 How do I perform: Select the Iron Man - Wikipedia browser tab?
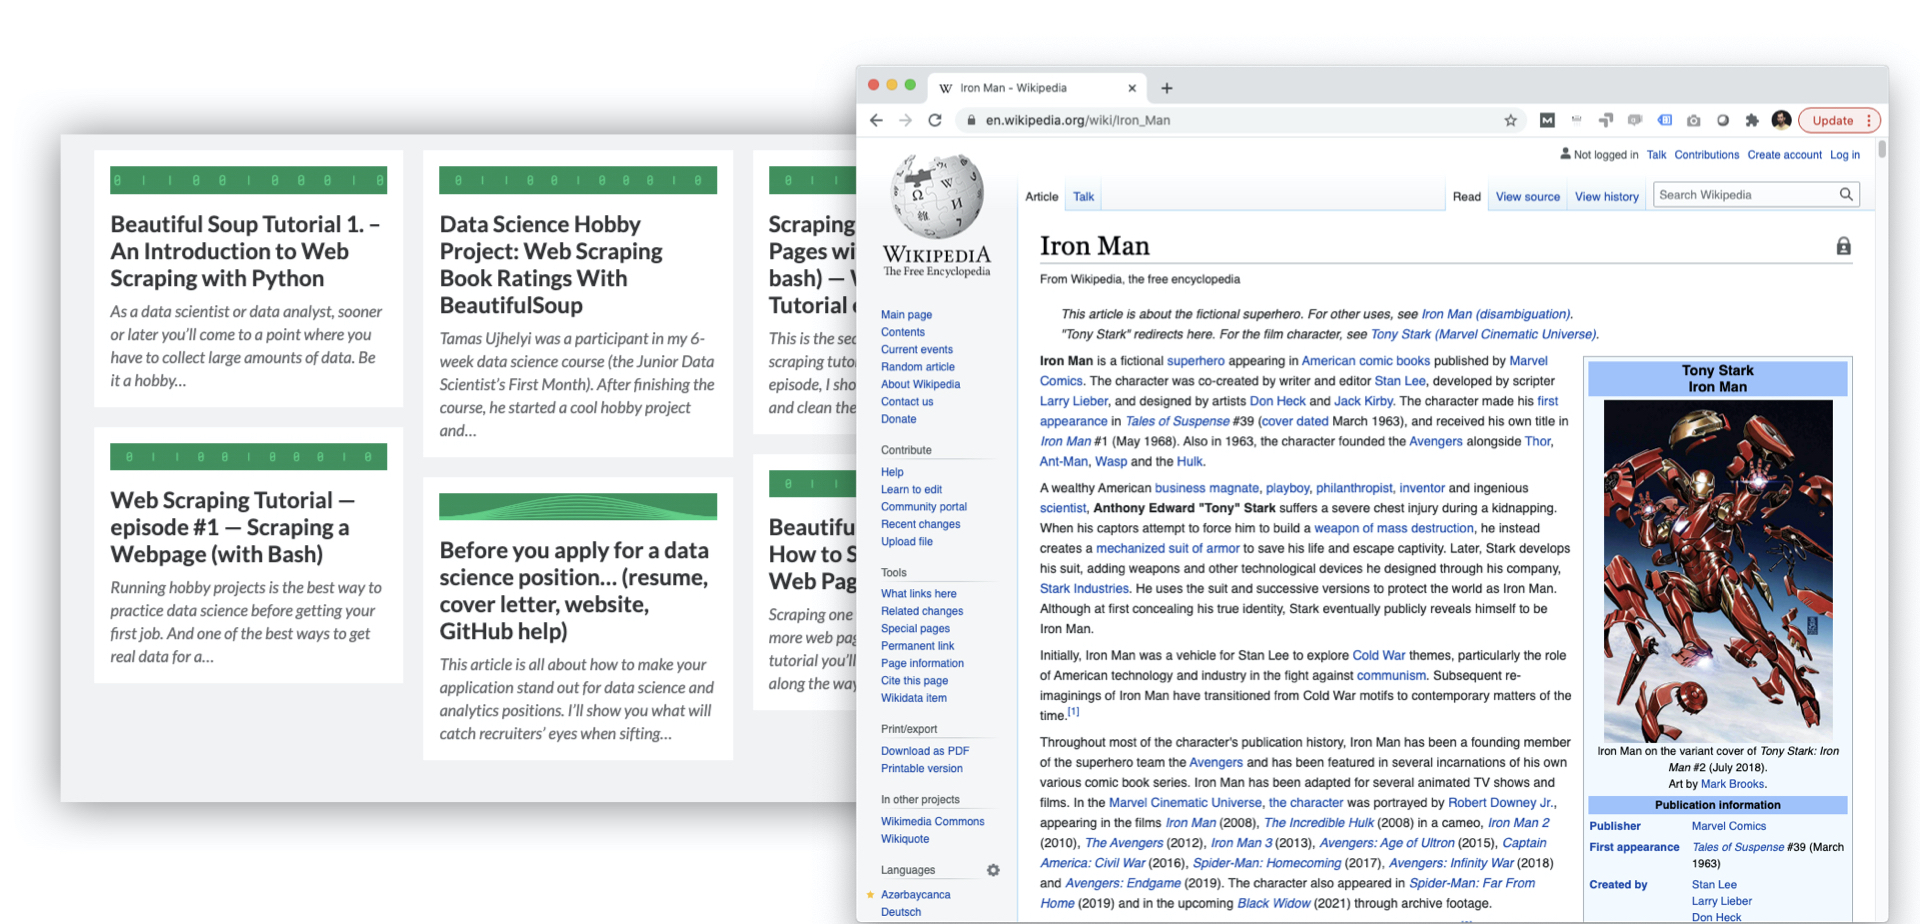(x=1035, y=88)
